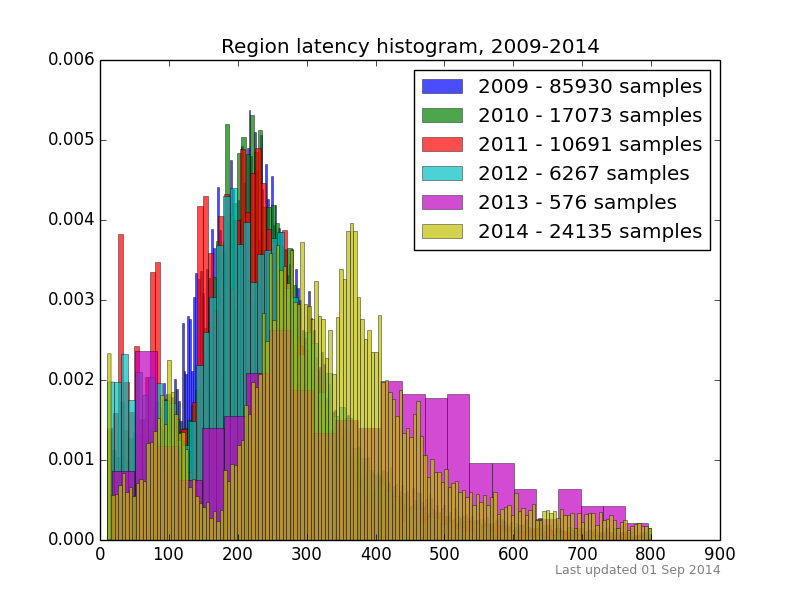Click the y-axis tick label 0.003
This screenshot has height=600, width=800.
(x=71, y=299)
